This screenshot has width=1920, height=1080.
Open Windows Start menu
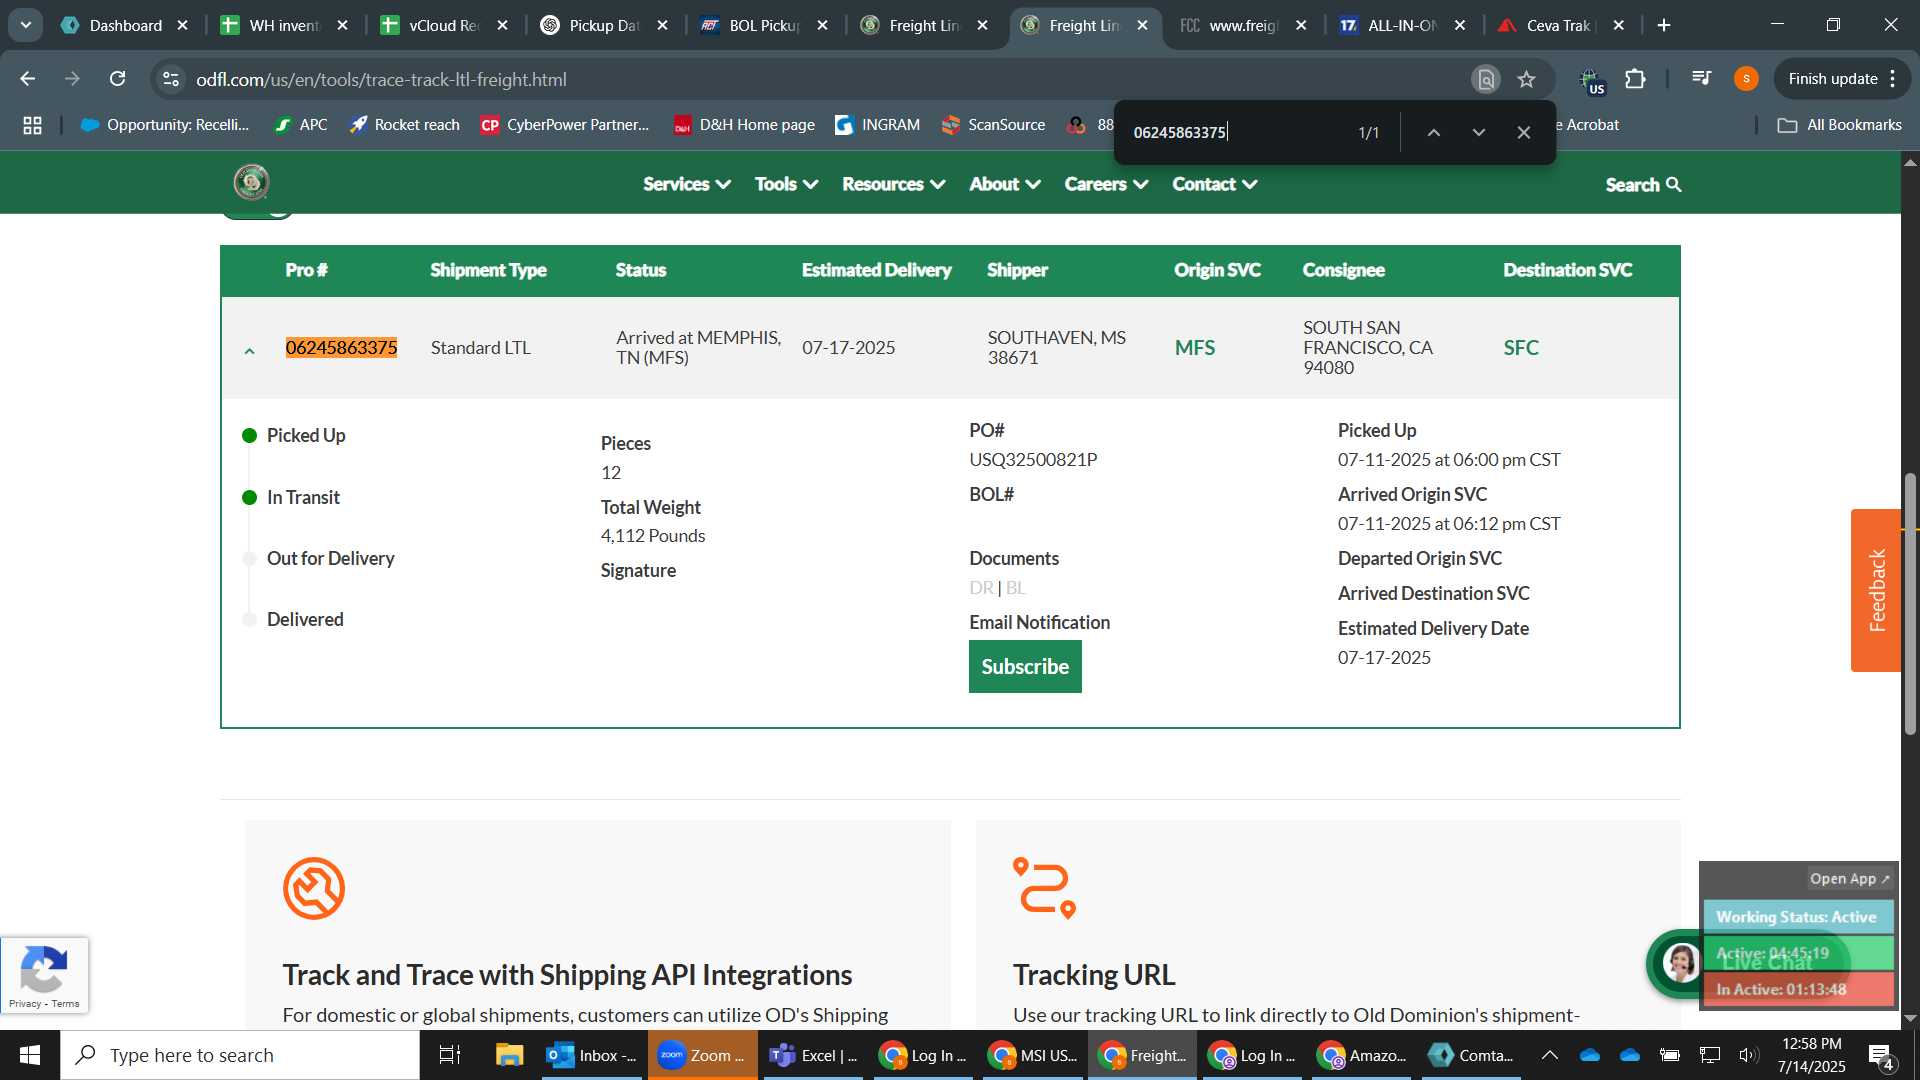click(x=29, y=1055)
